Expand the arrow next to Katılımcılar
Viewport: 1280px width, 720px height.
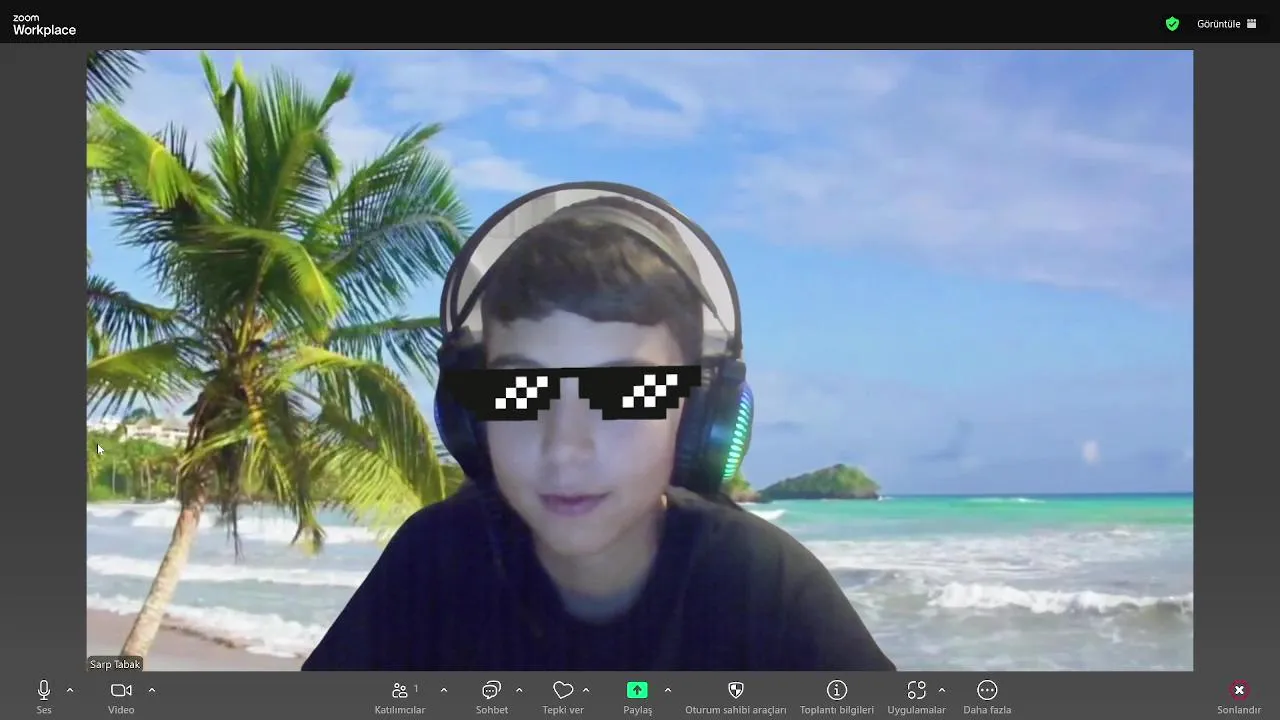(x=444, y=690)
